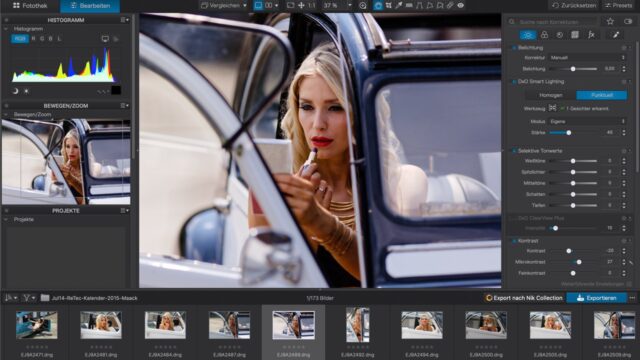Open the local adjustments brush palette

pos(616,35)
